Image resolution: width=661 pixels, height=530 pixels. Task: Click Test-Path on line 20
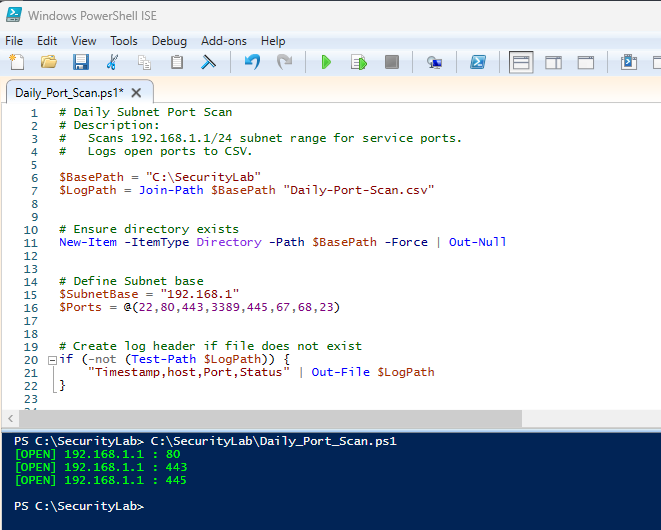[164, 359]
